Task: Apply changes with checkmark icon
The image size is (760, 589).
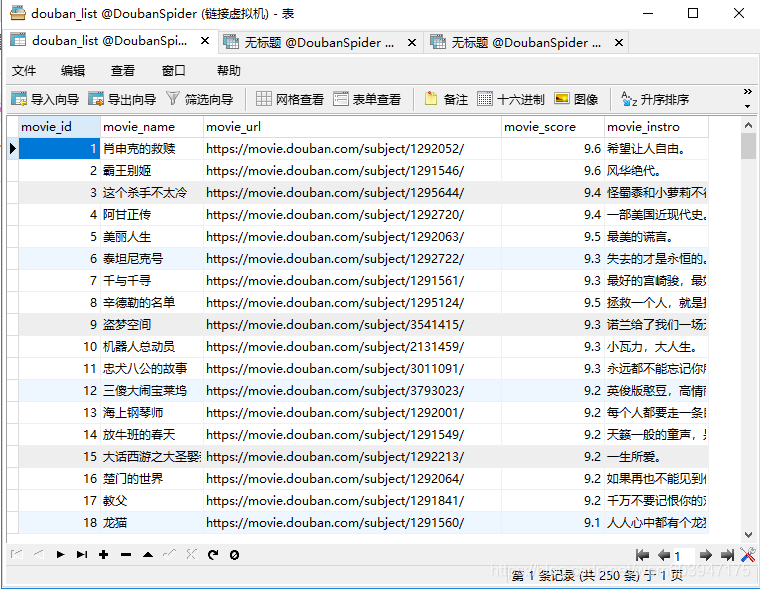Action: [x=170, y=554]
